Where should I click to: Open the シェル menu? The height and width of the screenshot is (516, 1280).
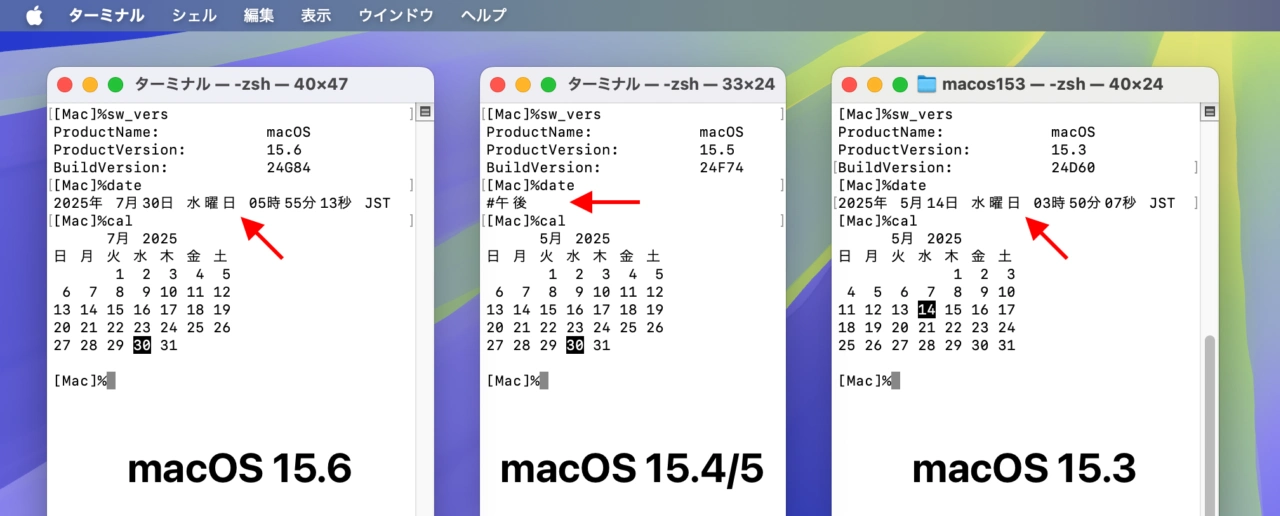tap(194, 15)
